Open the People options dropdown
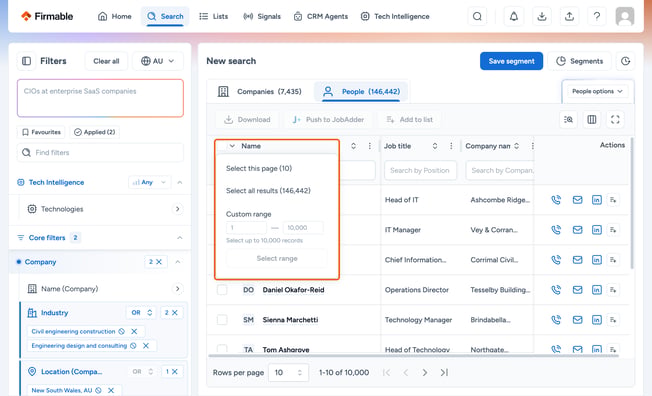Image resolution: width=652 pixels, height=396 pixels. pos(597,91)
